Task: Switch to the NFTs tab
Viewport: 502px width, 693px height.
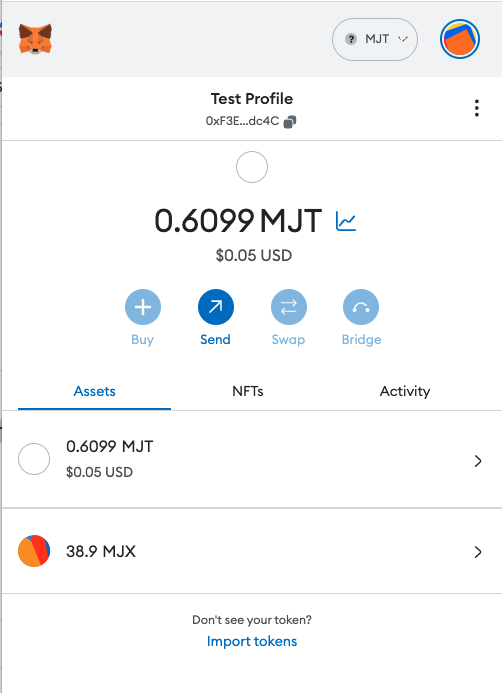Action: [x=247, y=392]
